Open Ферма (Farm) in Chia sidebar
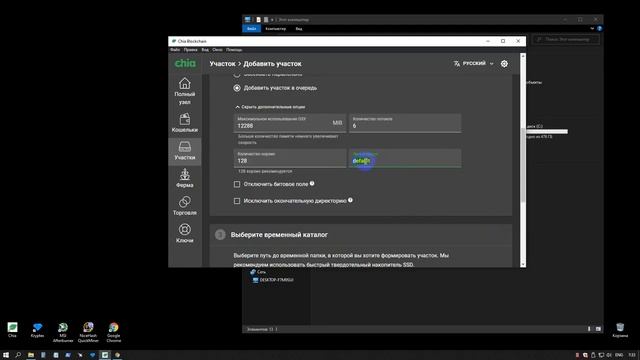The image size is (640, 360). pyautogui.click(x=184, y=178)
